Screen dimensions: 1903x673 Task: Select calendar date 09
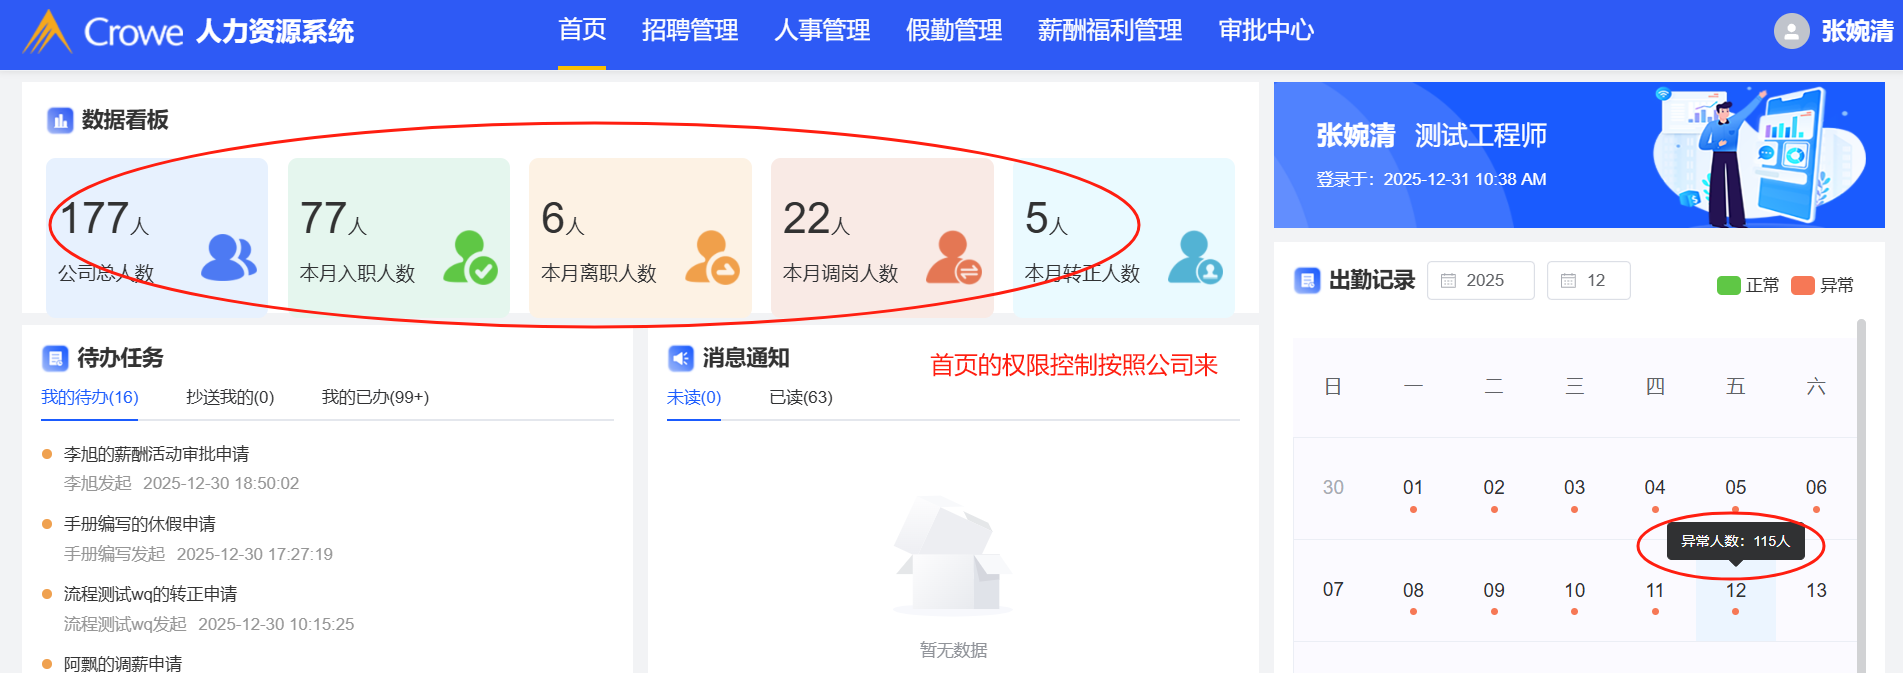[1494, 590]
